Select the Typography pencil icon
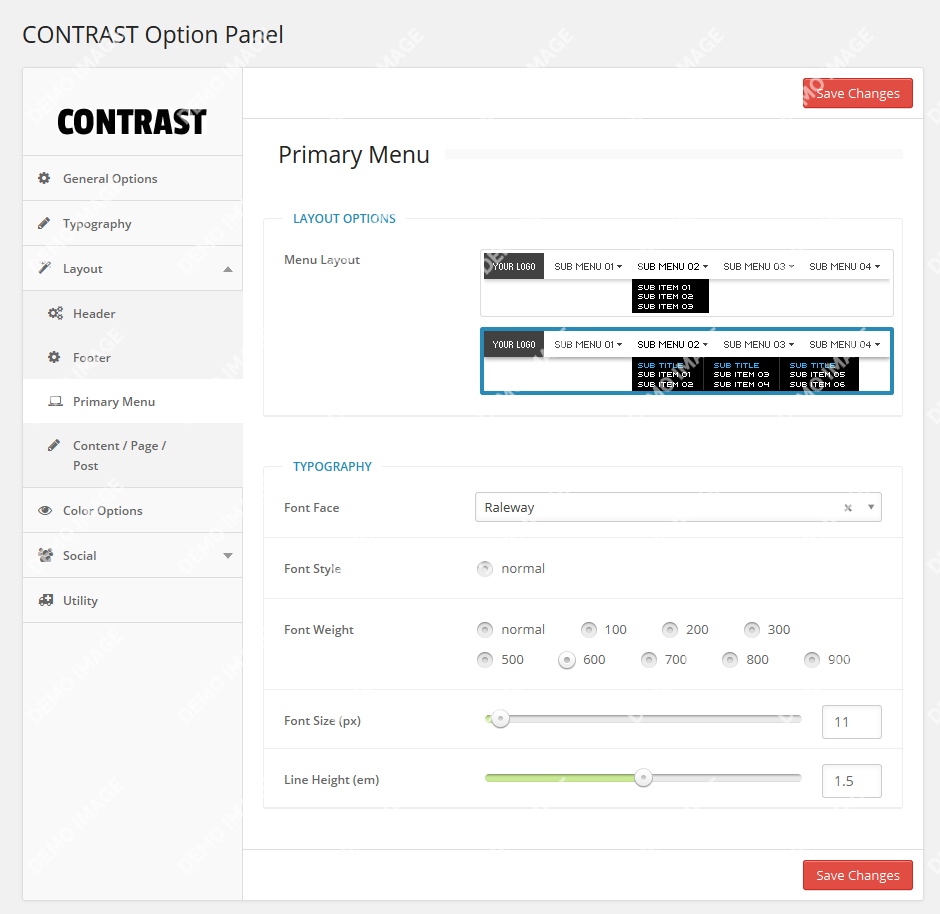The image size is (940, 914). click(x=44, y=223)
